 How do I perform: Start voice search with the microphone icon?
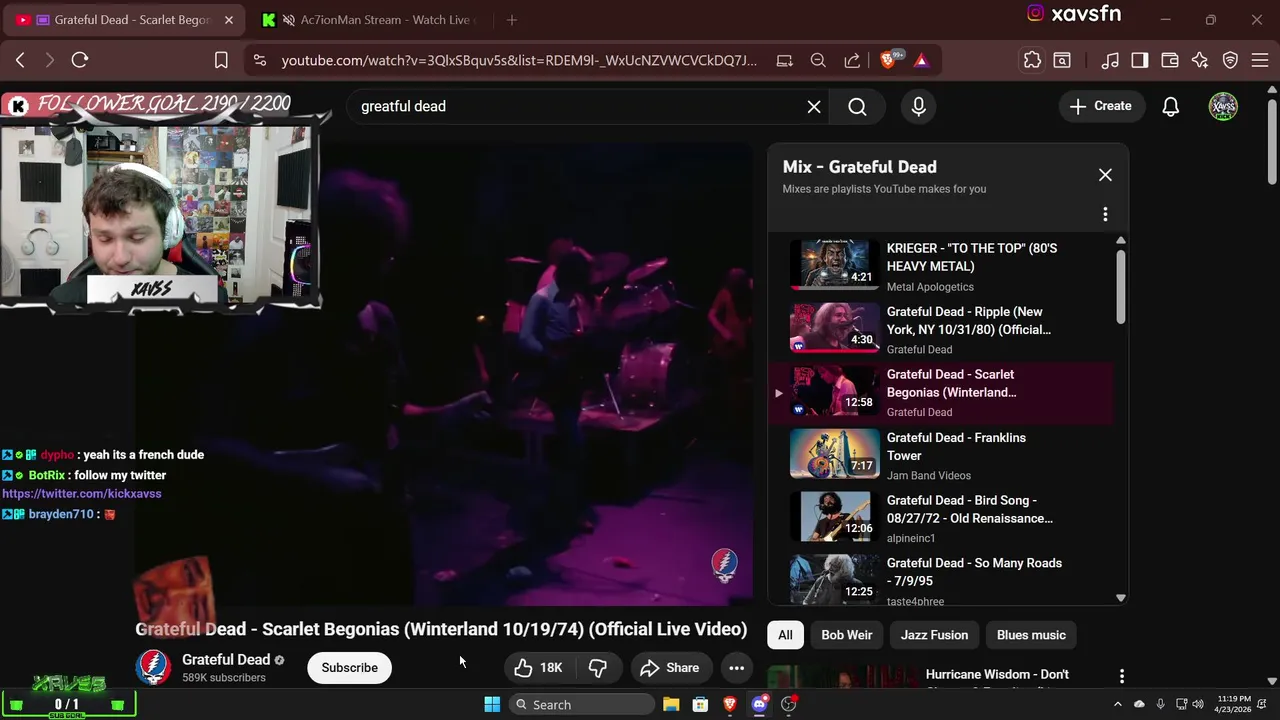tap(919, 106)
